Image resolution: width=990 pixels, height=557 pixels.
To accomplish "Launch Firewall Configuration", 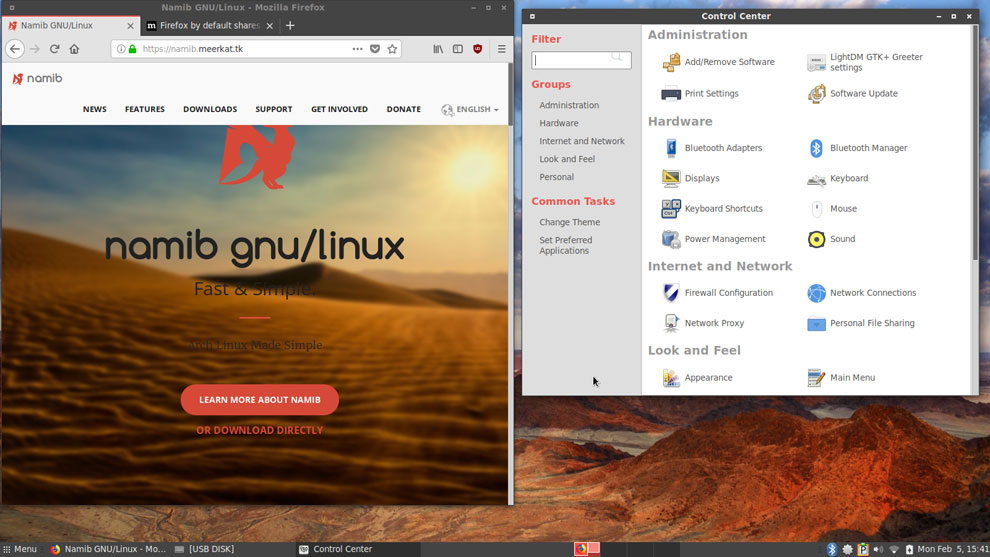I will pos(717,292).
